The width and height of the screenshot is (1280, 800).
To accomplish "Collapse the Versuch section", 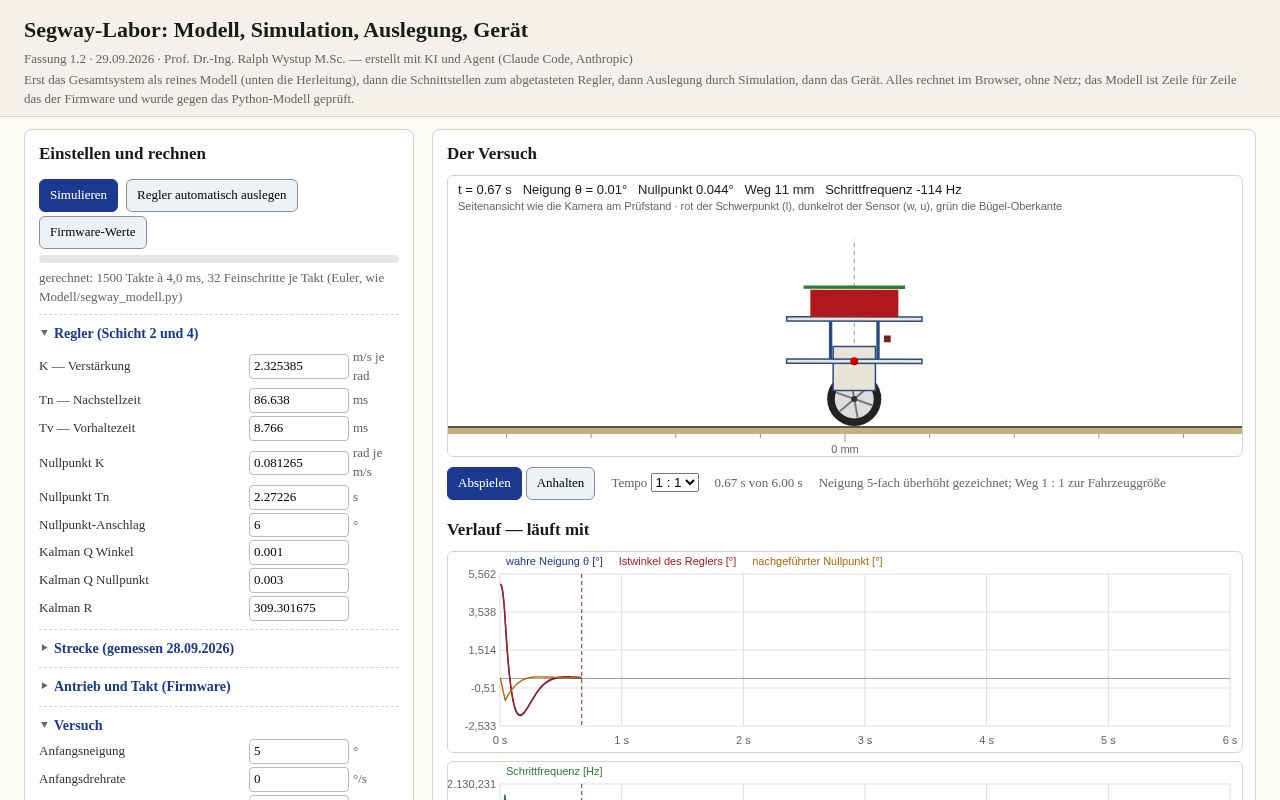I will tap(78, 726).
